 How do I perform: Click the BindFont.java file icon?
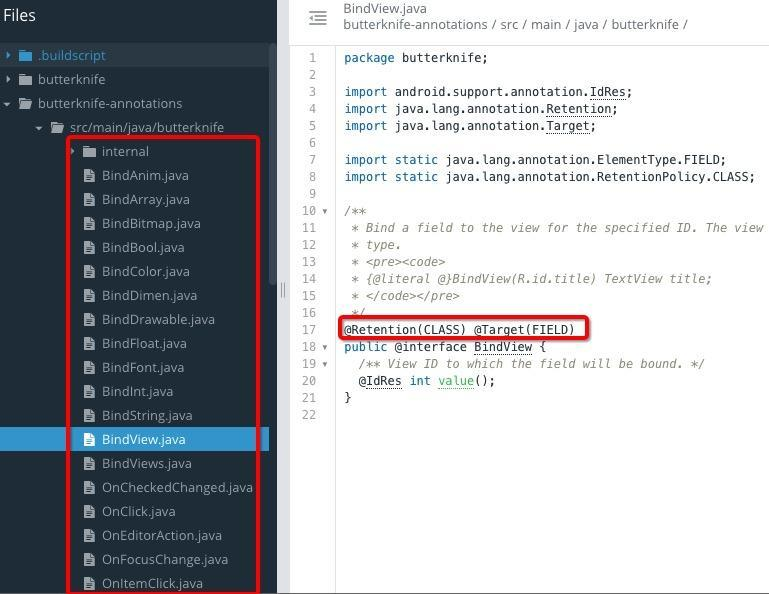89,368
